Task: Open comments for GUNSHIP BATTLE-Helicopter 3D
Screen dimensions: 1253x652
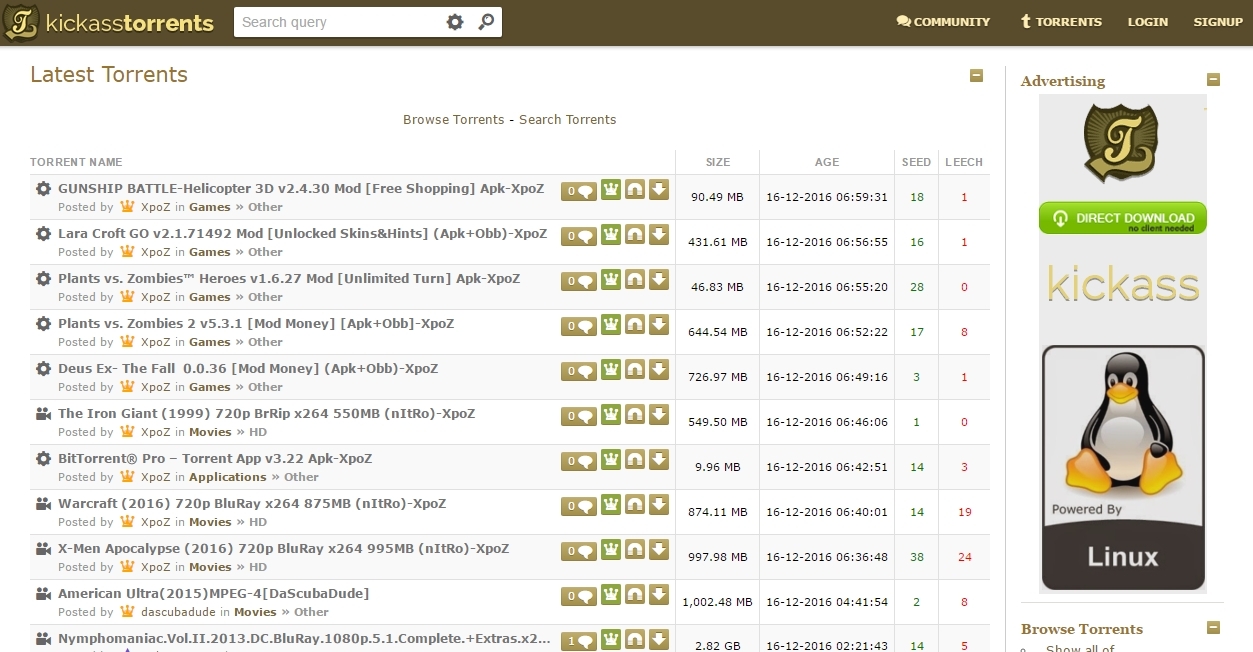Action: (x=579, y=191)
